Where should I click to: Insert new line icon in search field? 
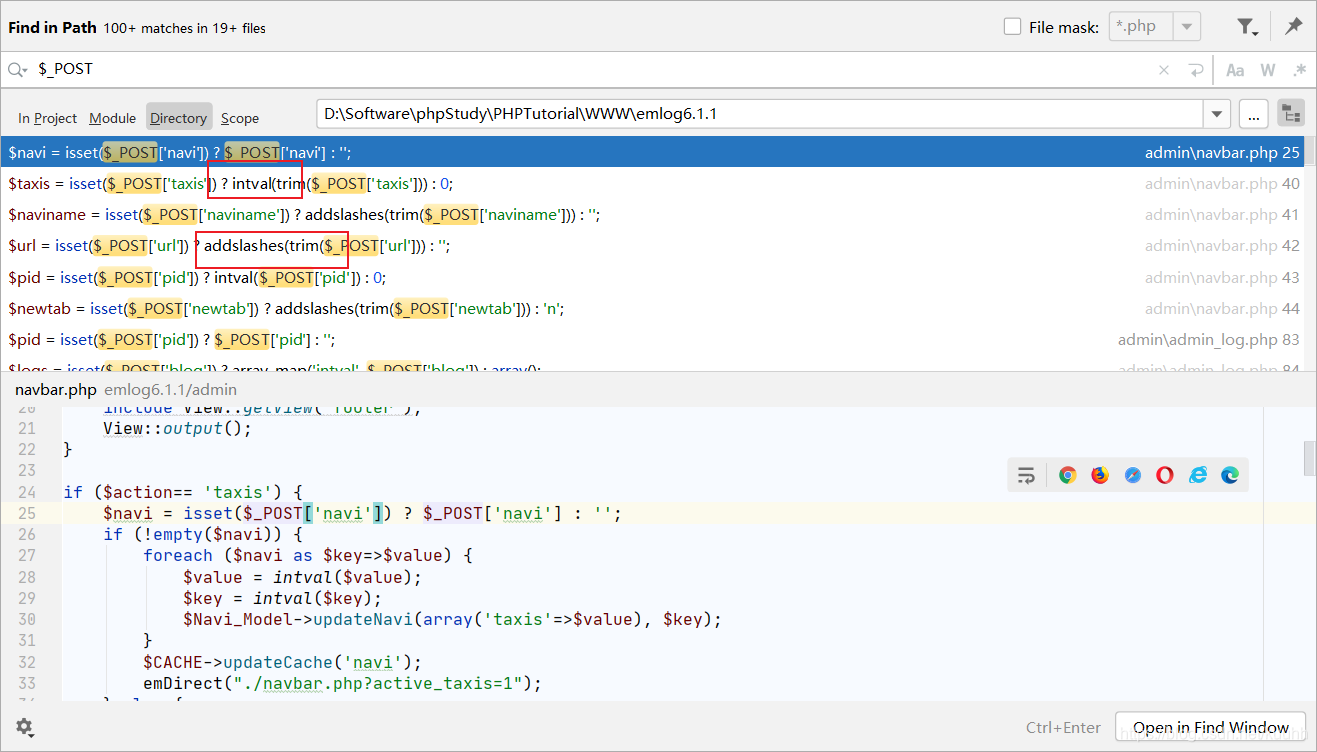tap(1195, 70)
